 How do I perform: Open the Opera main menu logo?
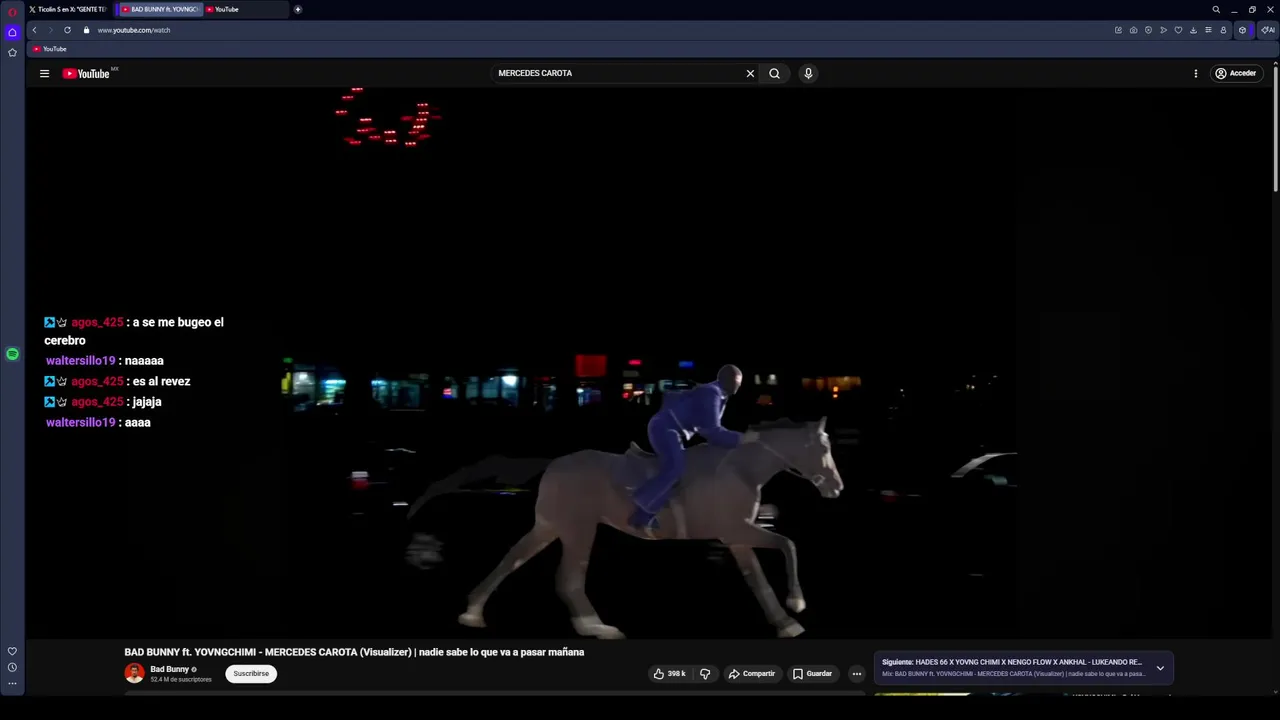pos(12,12)
